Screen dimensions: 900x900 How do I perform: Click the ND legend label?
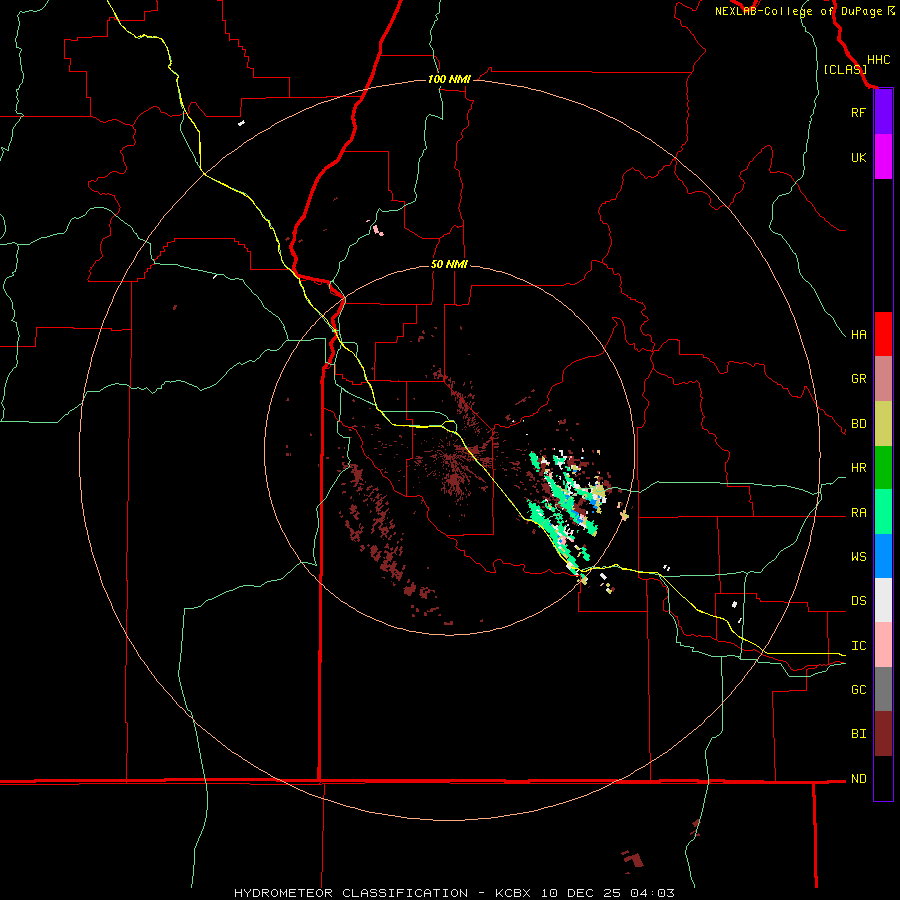coord(858,779)
